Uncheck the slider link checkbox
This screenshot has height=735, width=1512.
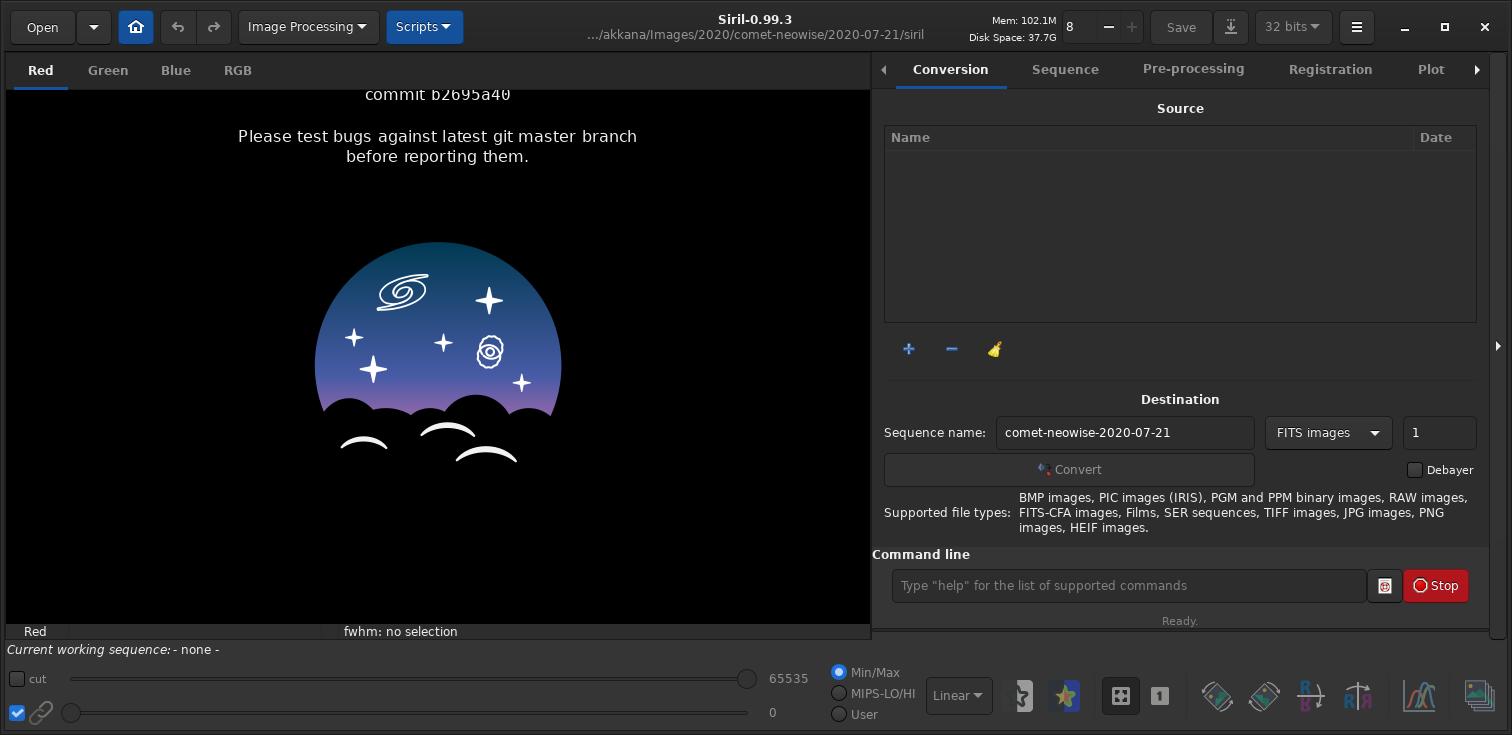(x=17, y=713)
